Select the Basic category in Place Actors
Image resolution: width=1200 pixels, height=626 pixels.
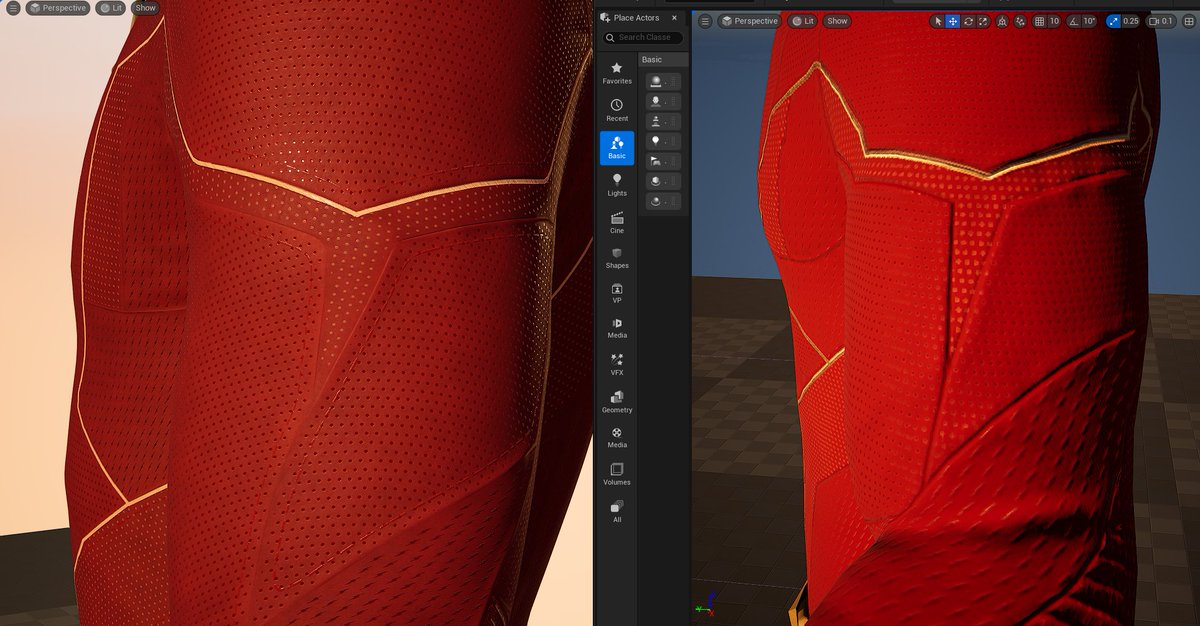click(x=617, y=148)
